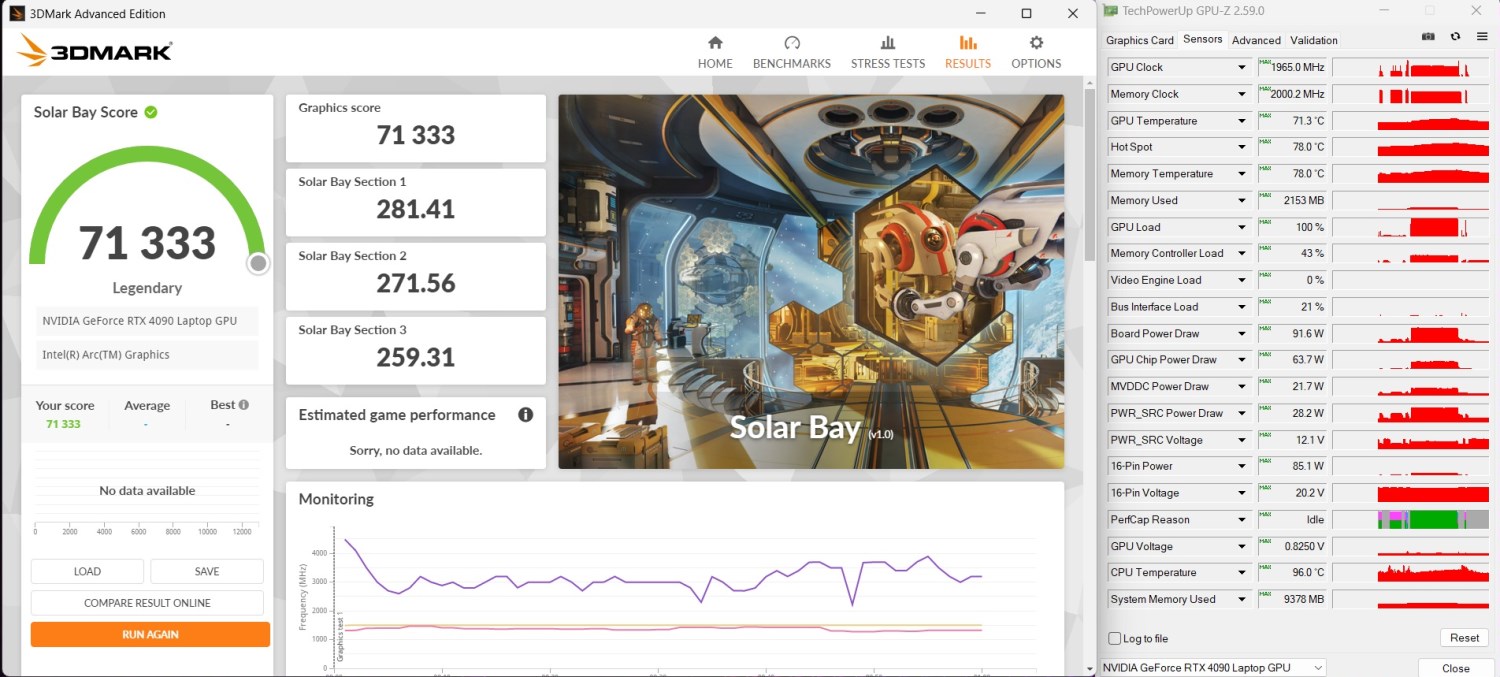
Task: Click the RUN AGAIN button
Action: pos(150,634)
